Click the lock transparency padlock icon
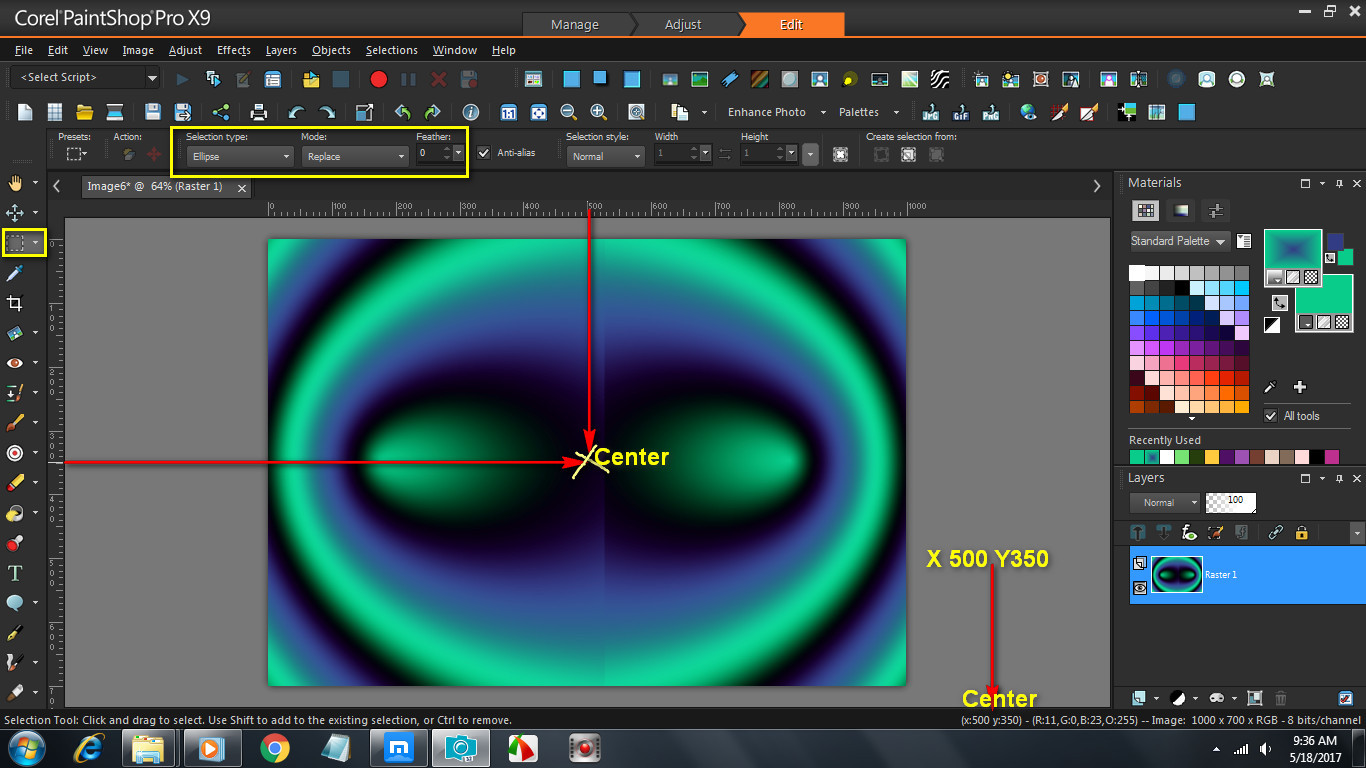Image resolution: width=1366 pixels, height=768 pixels. point(1301,533)
